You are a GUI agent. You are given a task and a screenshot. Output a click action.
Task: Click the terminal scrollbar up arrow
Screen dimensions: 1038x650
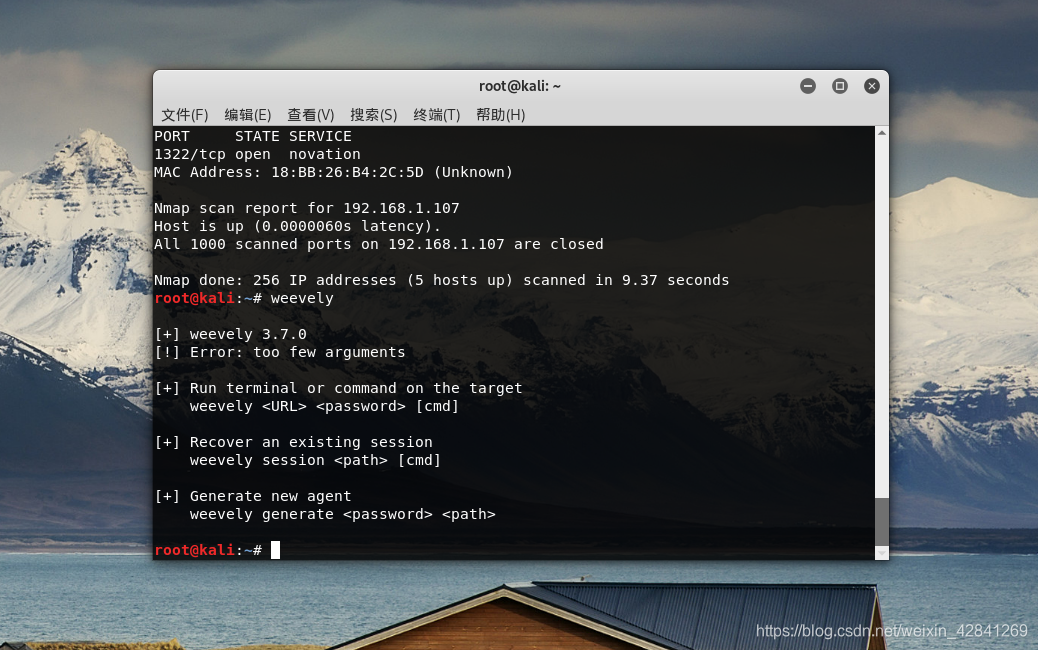(882, 133)
